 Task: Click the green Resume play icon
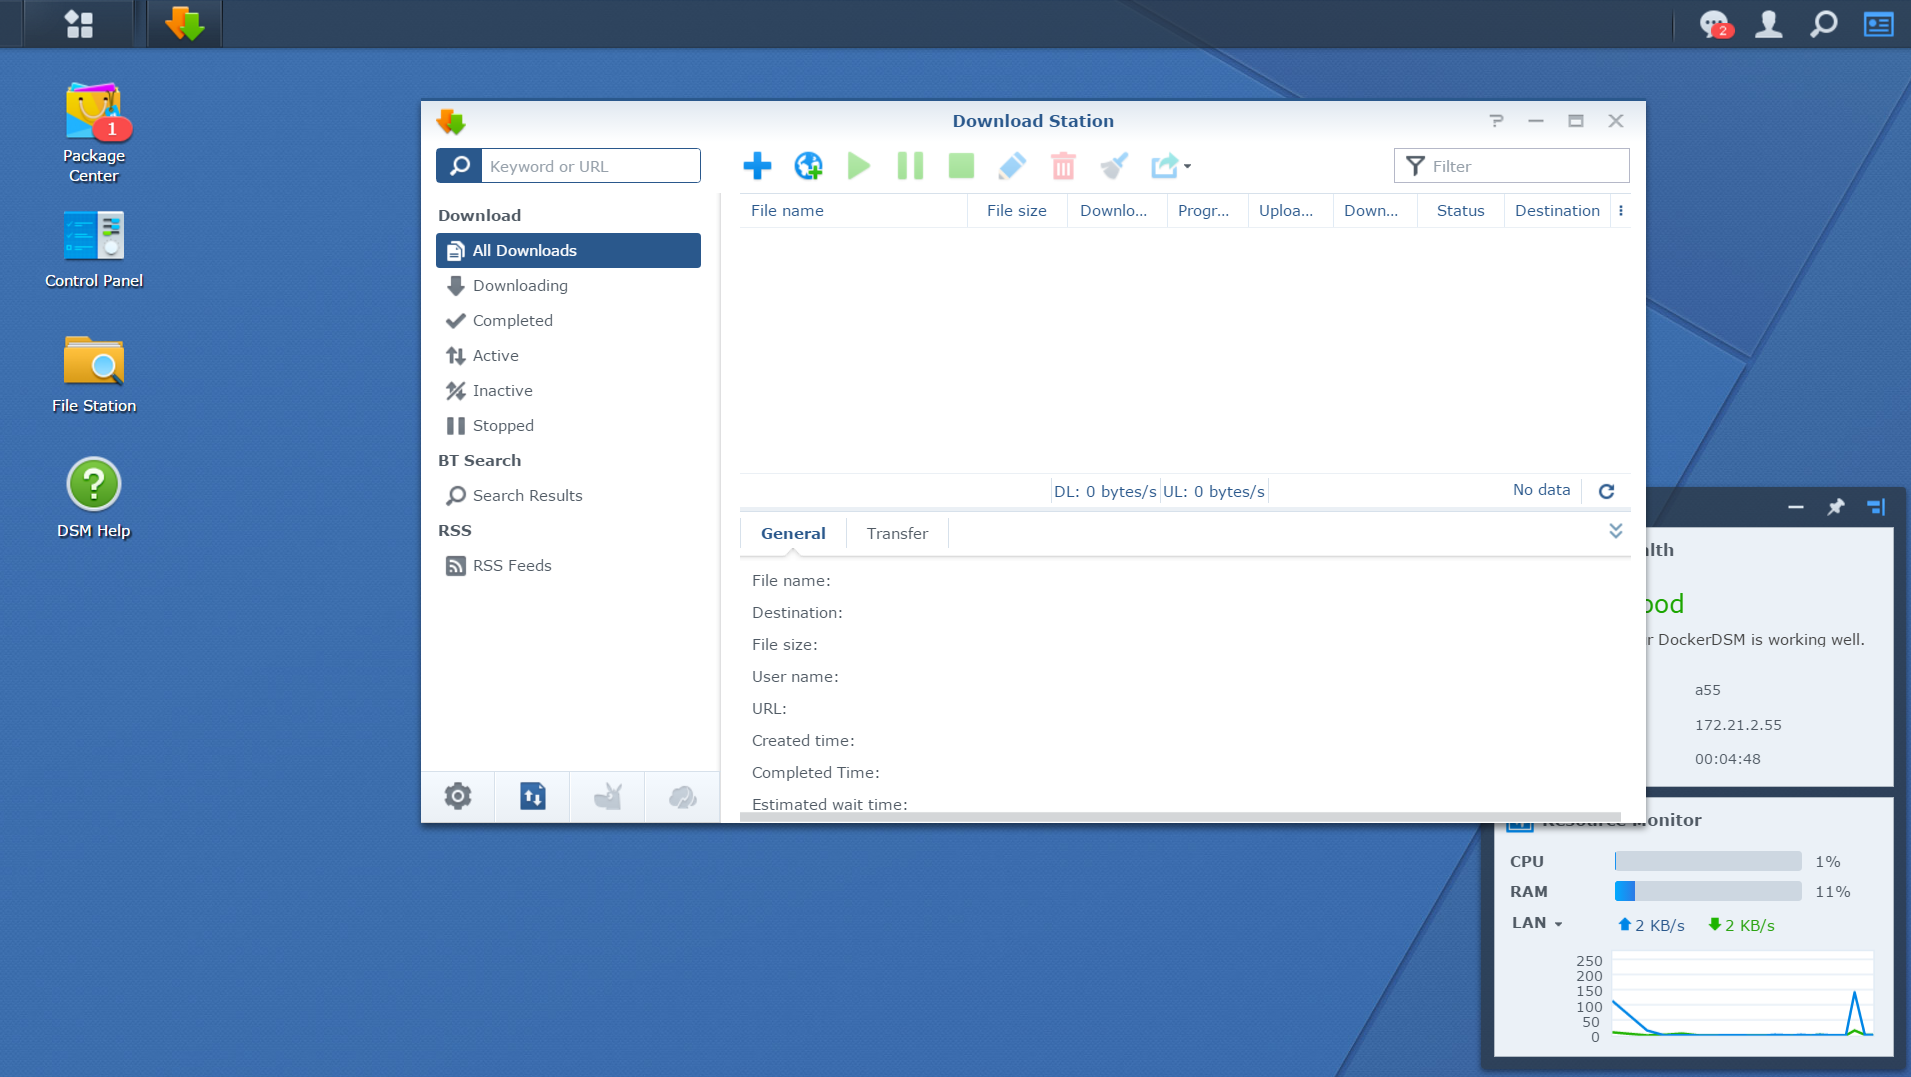[x=859, y=166]
